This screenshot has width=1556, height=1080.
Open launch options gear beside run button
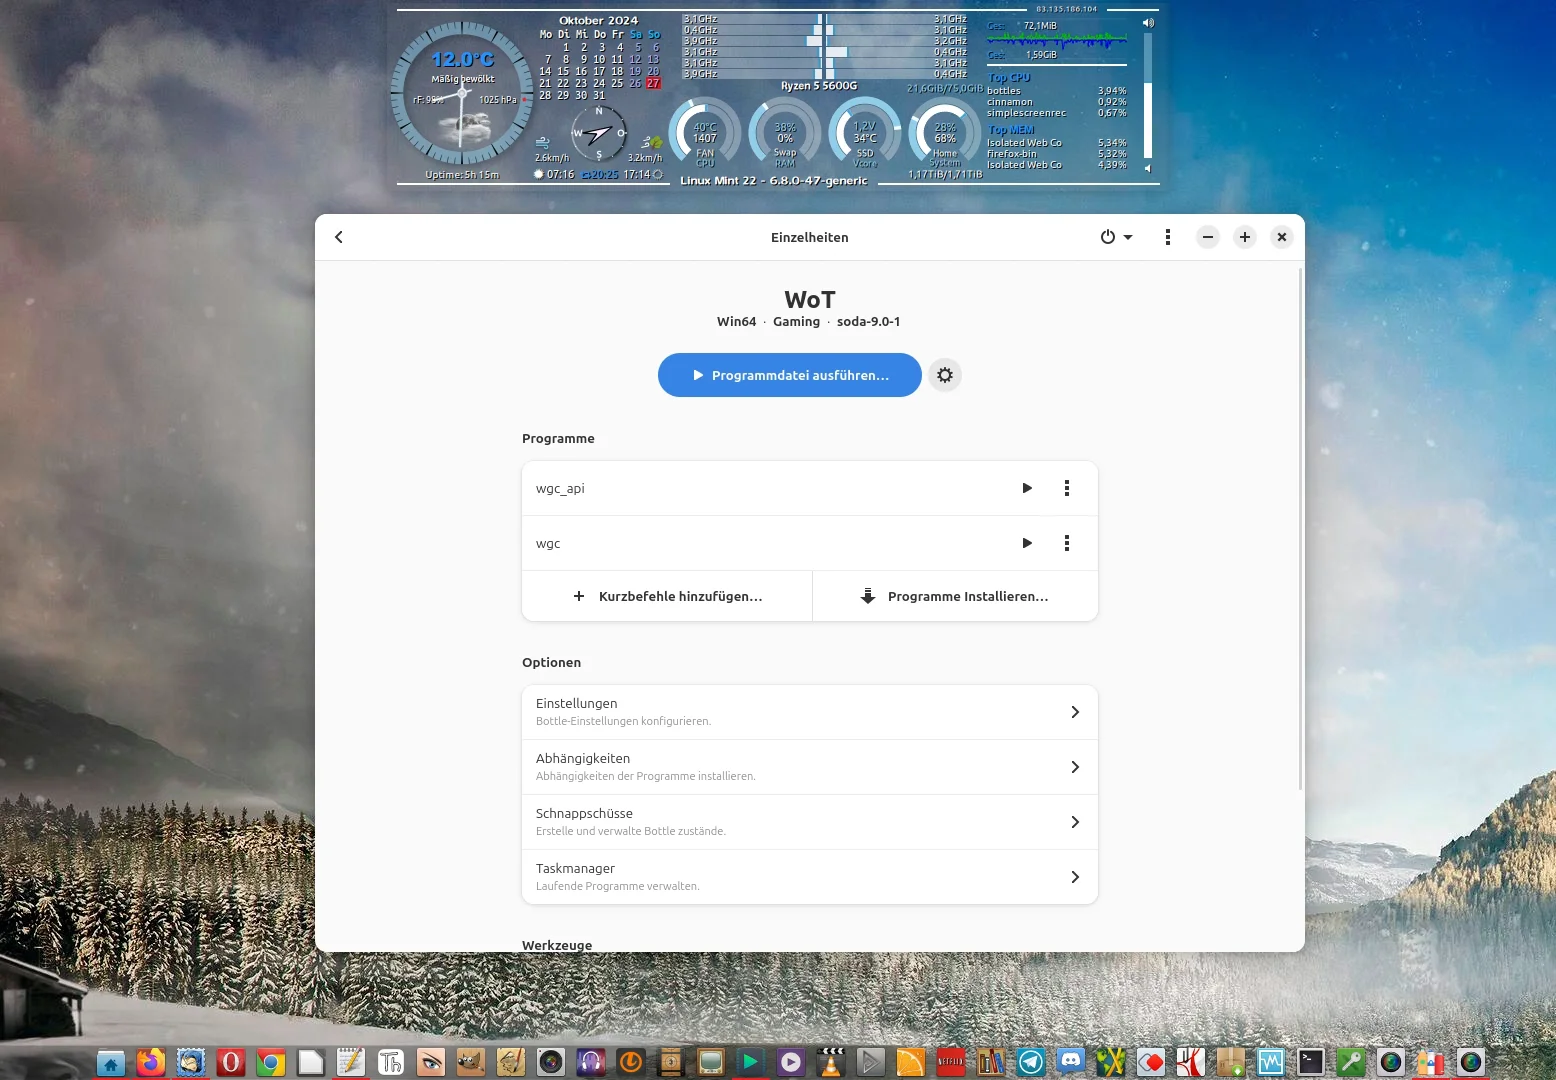(x=945, y=375)
